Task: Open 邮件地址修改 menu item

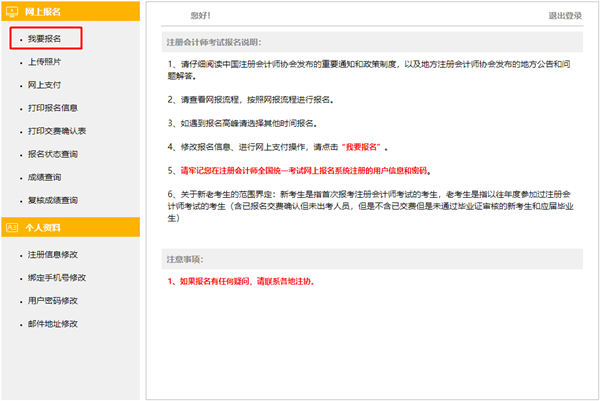Action: [50, 324]
